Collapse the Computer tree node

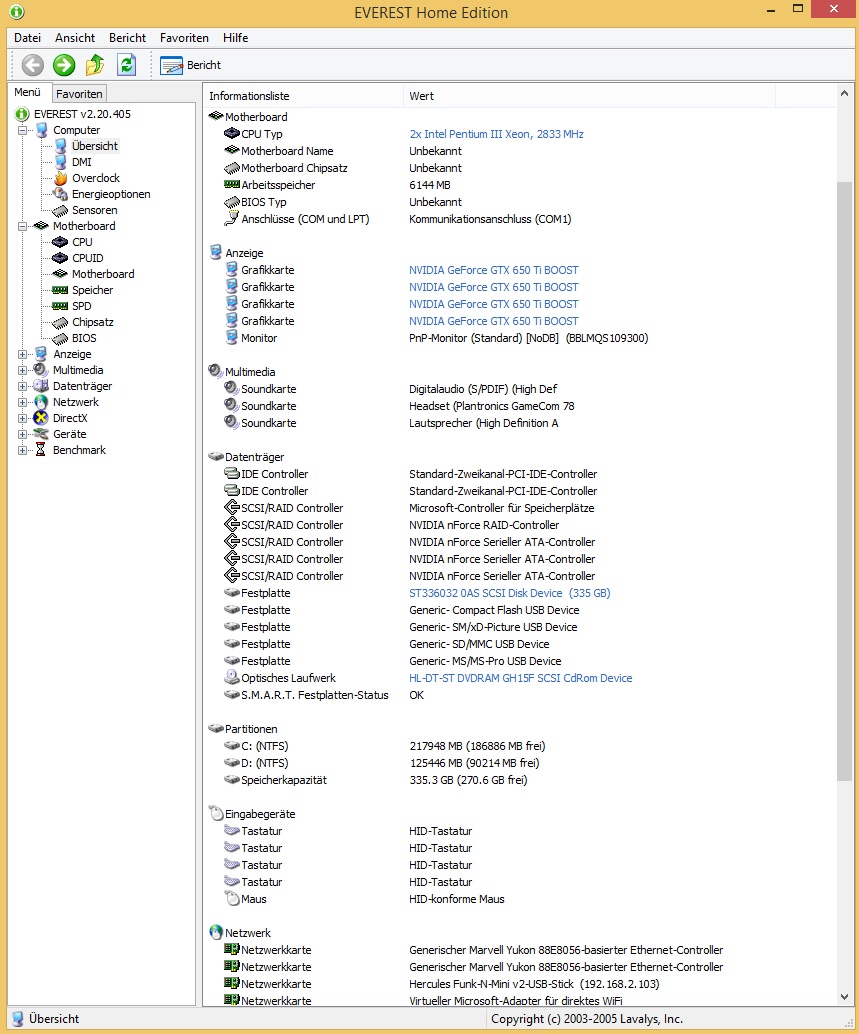point(22,131)
